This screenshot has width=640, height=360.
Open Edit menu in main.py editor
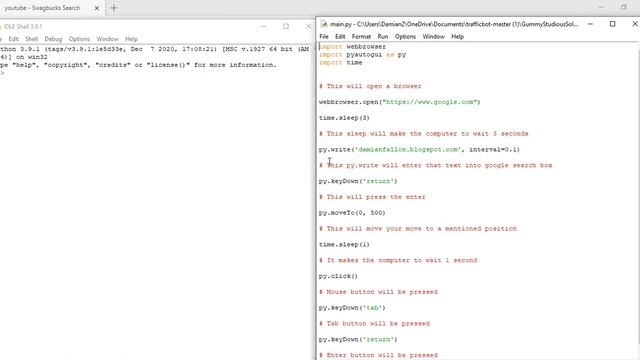[340, 36]
